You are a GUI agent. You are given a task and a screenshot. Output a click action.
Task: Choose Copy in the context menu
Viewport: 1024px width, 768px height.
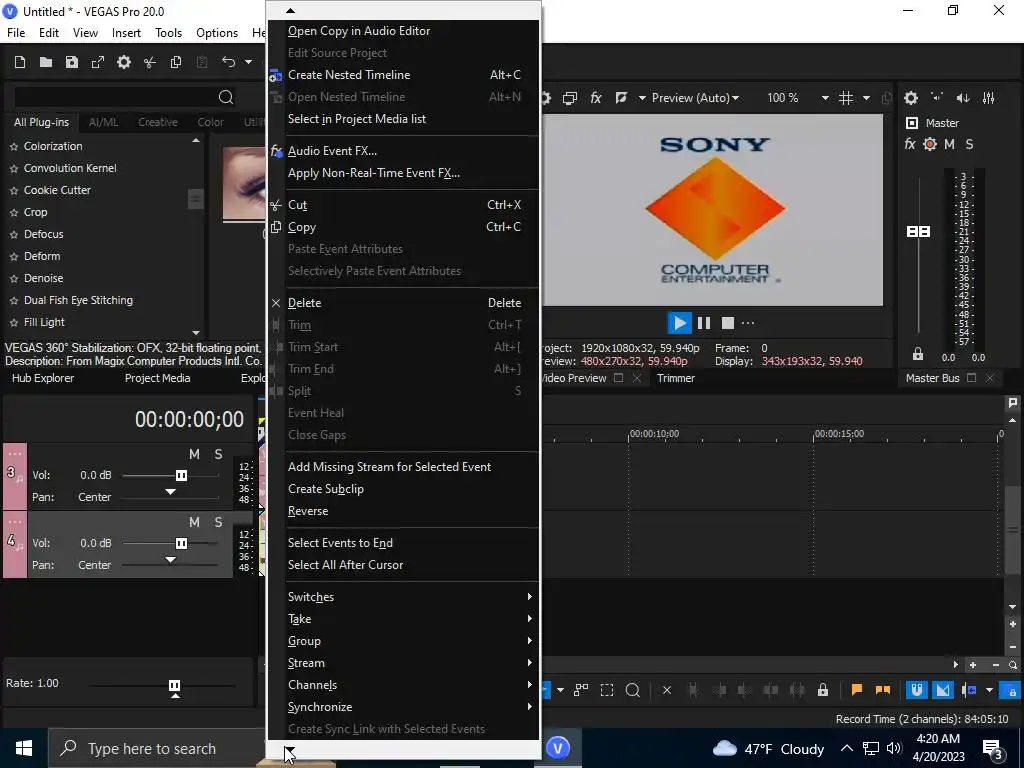[403, 227]
